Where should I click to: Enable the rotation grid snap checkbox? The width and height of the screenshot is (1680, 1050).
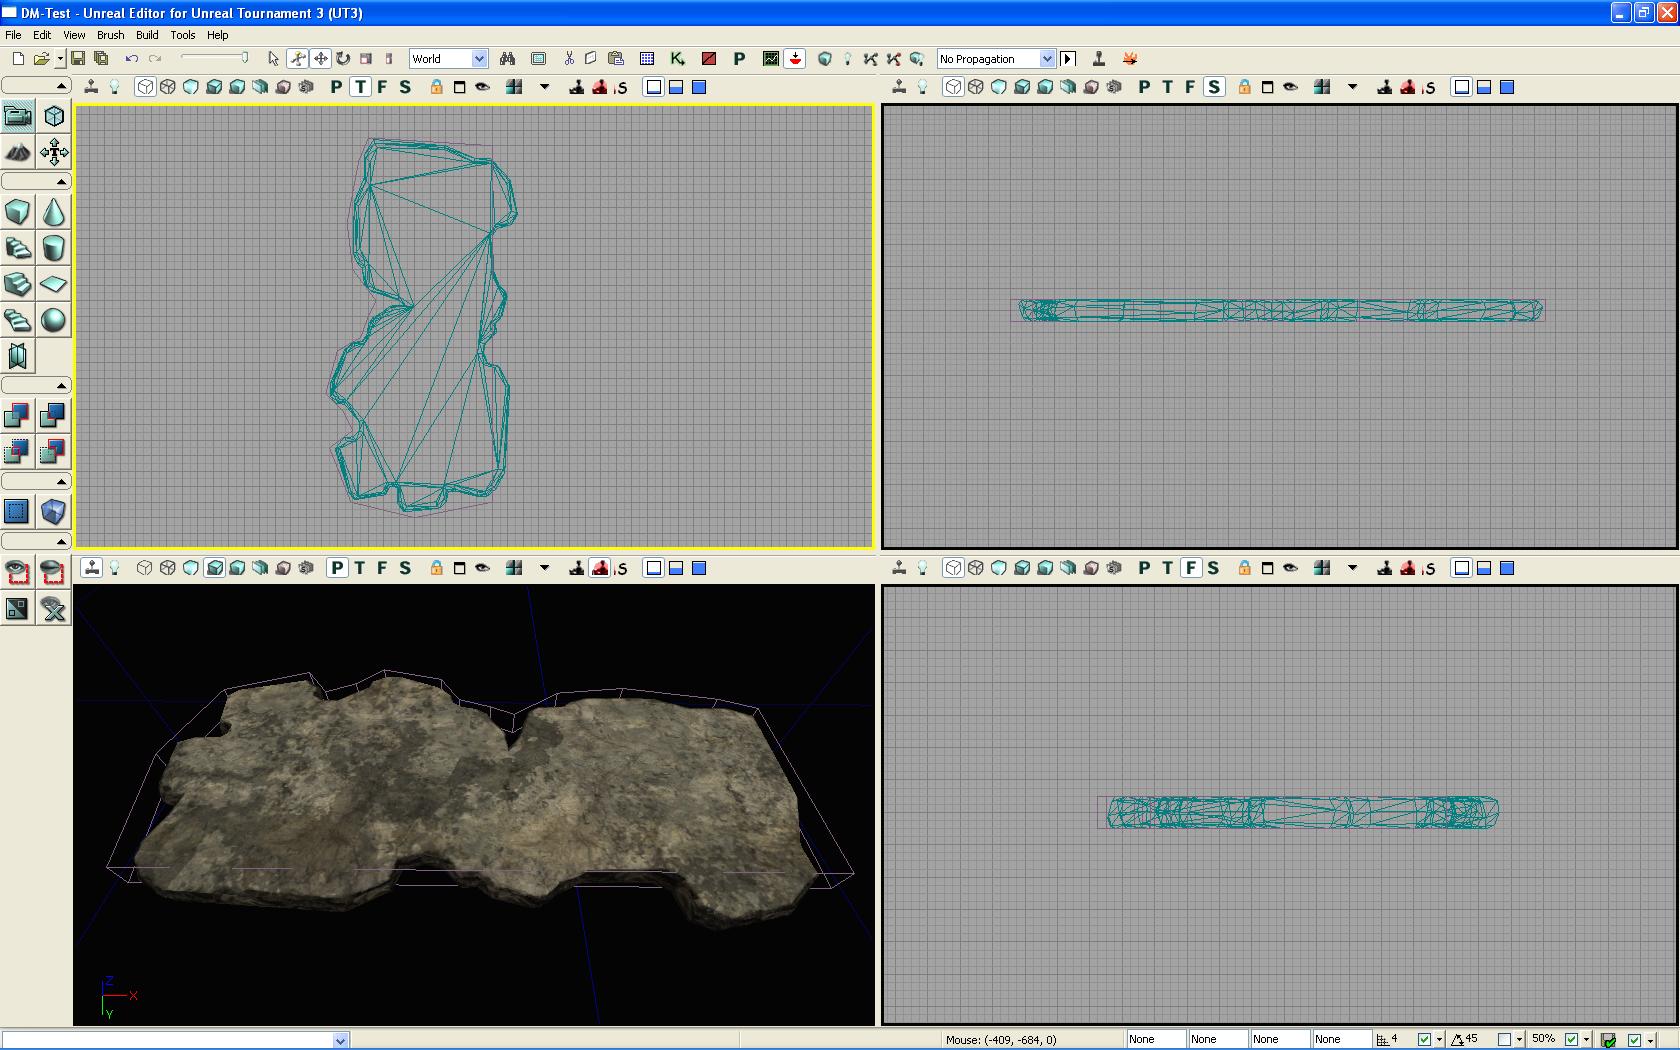pyautogui.click(x=1504, y=1040)
